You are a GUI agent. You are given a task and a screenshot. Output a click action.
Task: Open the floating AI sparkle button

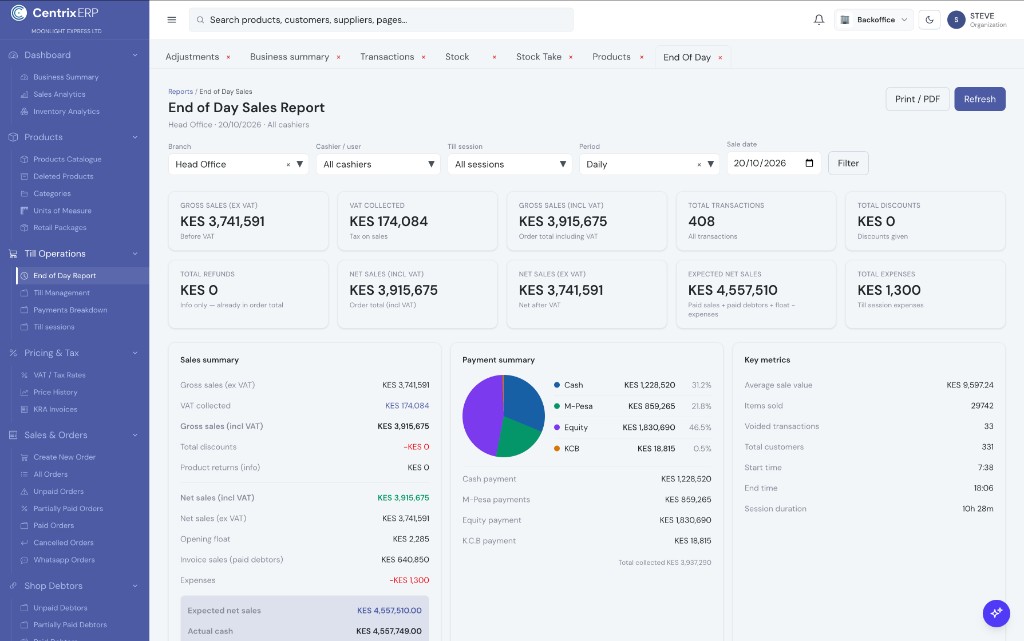pos(996,613)
